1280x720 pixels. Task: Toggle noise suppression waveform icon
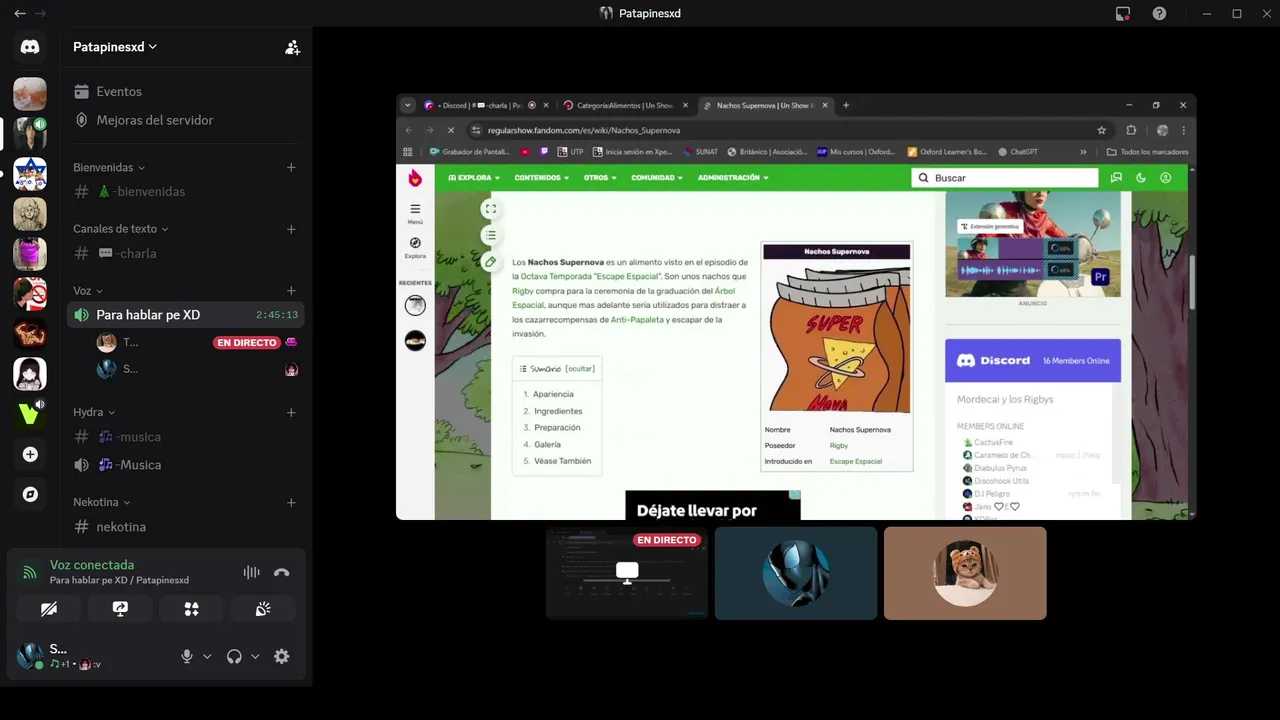tap(251, 572)
